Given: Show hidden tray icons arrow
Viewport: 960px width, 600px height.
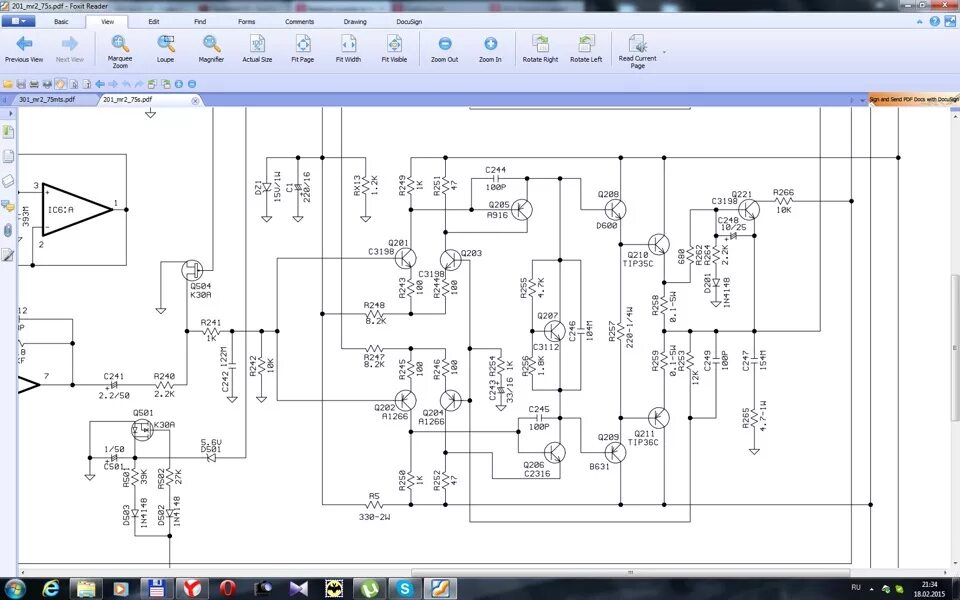Looking at the screenshot, I should click(x=873, y=588).
